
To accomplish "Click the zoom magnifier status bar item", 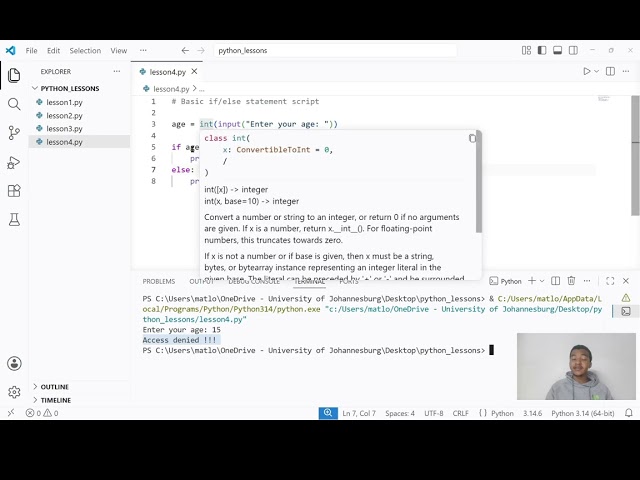I will (x=328, y=413).
